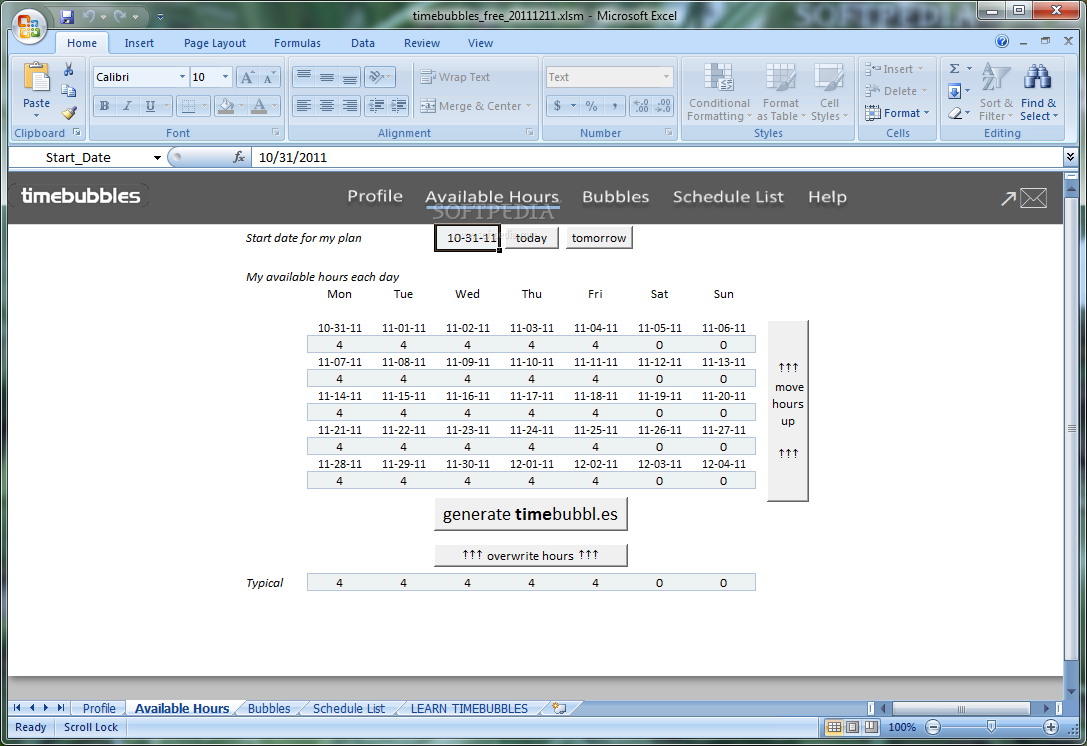This screenshot has width=1087, height=746.
Task: Open the Page Layout ribbon tab
Action: pyautogui.click(x=215, y=43)
